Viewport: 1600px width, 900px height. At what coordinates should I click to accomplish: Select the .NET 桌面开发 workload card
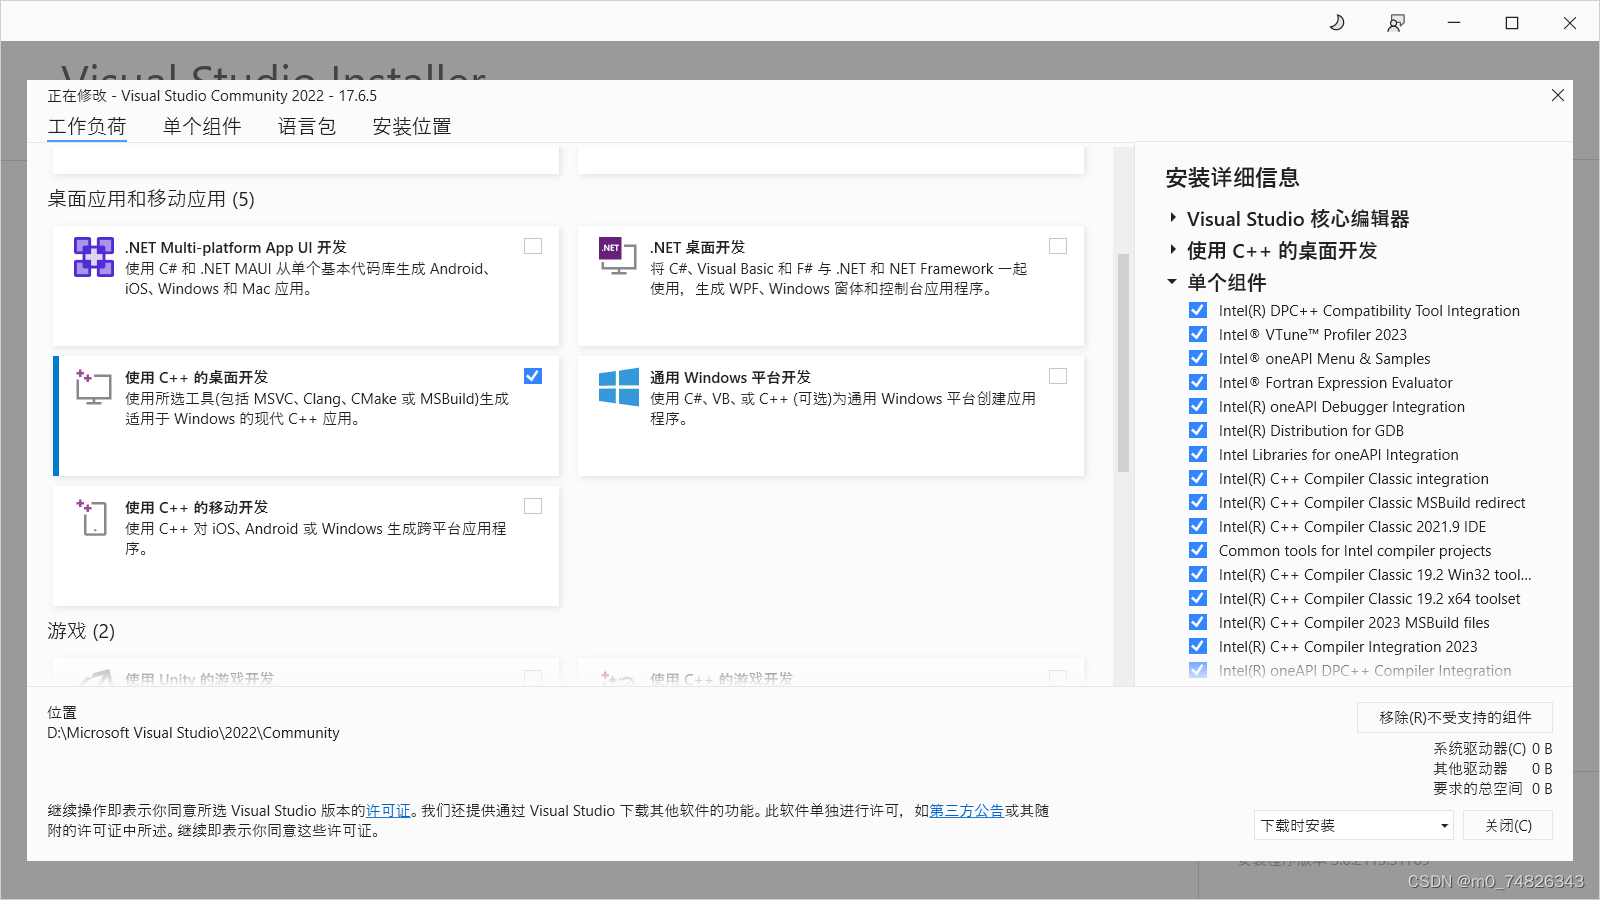831,286
